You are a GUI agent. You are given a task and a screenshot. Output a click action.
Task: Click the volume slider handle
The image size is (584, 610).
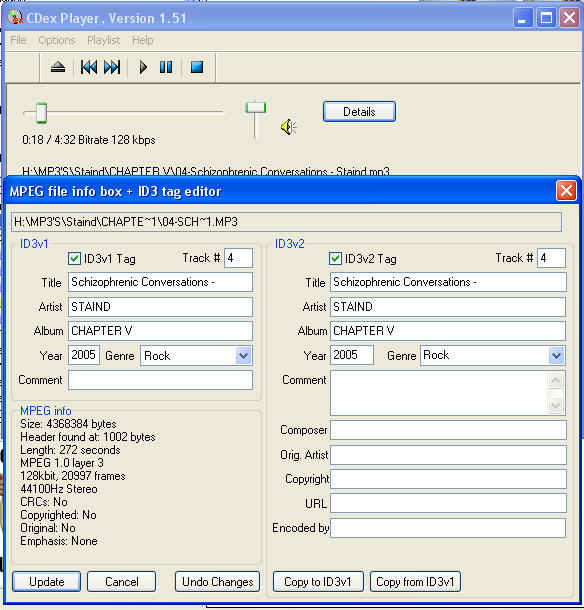point(256,107)
